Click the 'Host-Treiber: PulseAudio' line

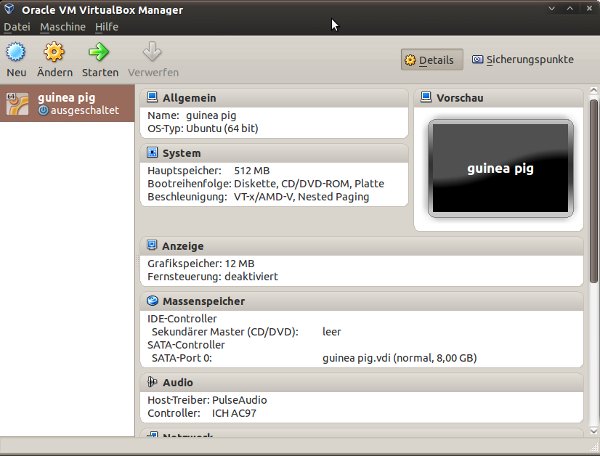tap(207, 400)
